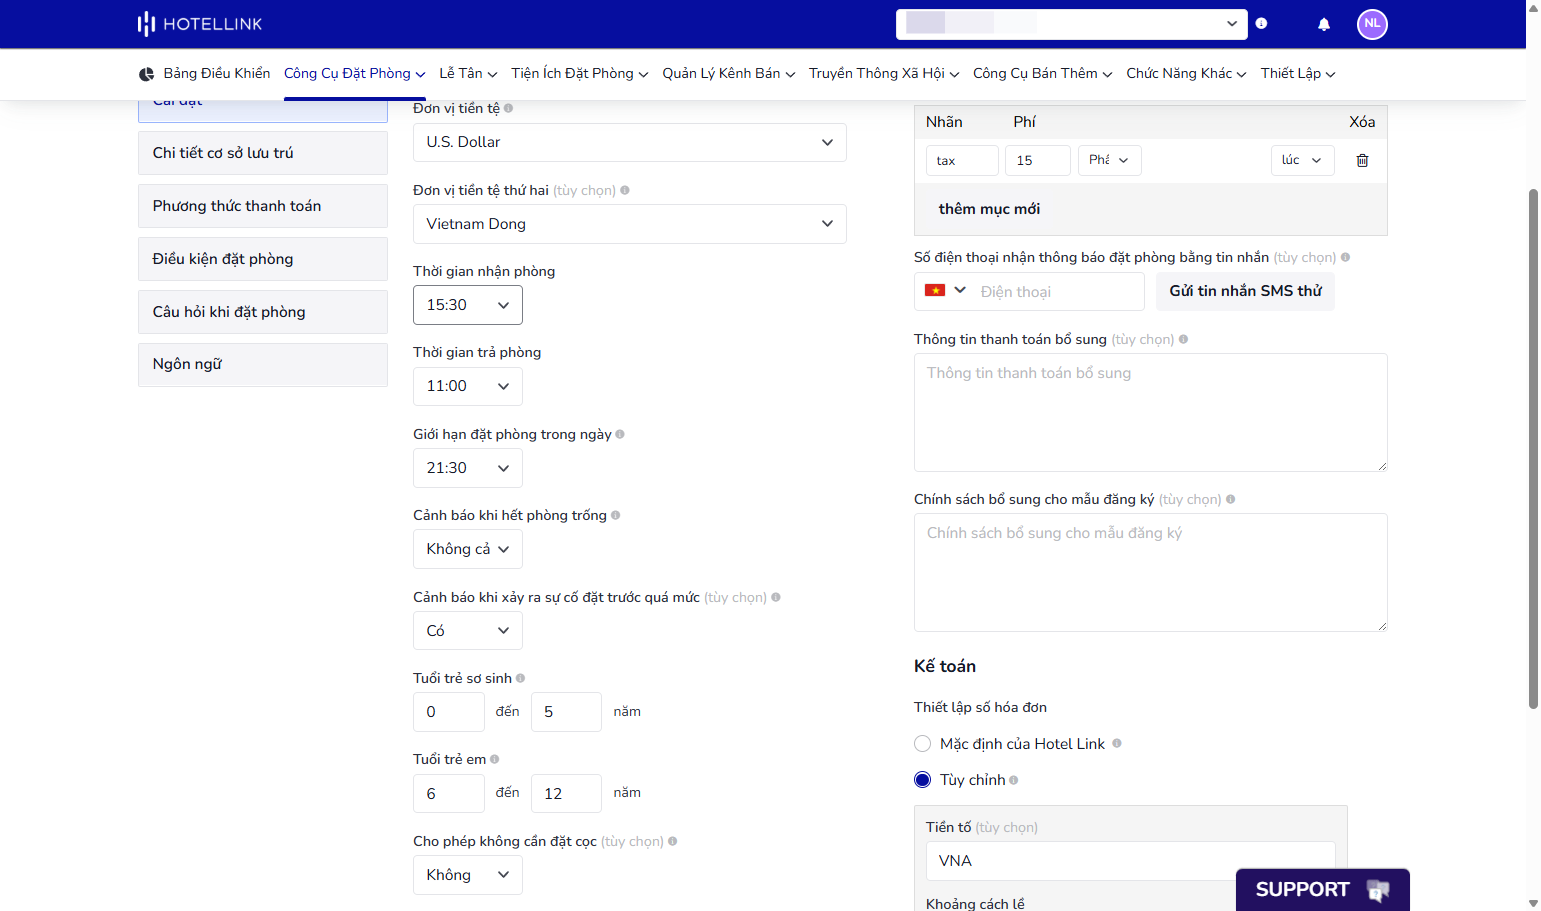Click the info icon beside property selector
The image size is (1541, 911).
pyautogui.click(x=1262, y=24)
